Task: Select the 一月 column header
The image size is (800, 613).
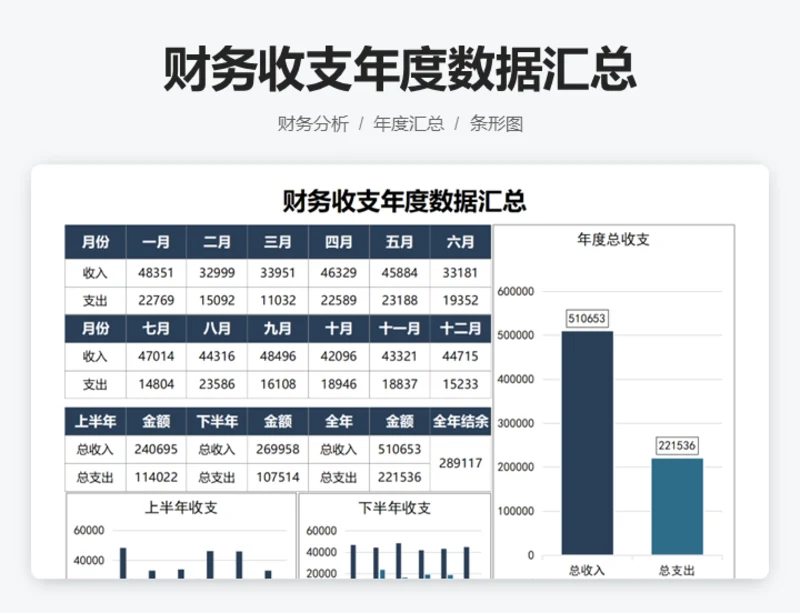Action: pos(156,242)
